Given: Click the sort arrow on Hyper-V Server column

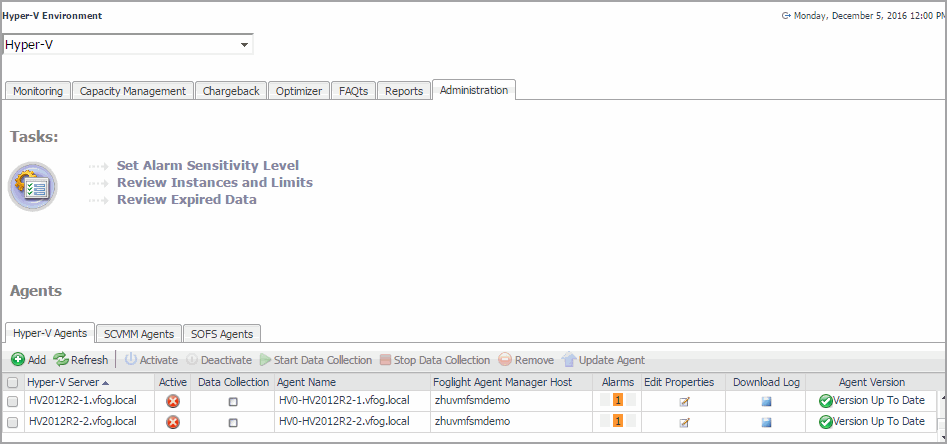Looking at the screenshot, I should (106, 383).
